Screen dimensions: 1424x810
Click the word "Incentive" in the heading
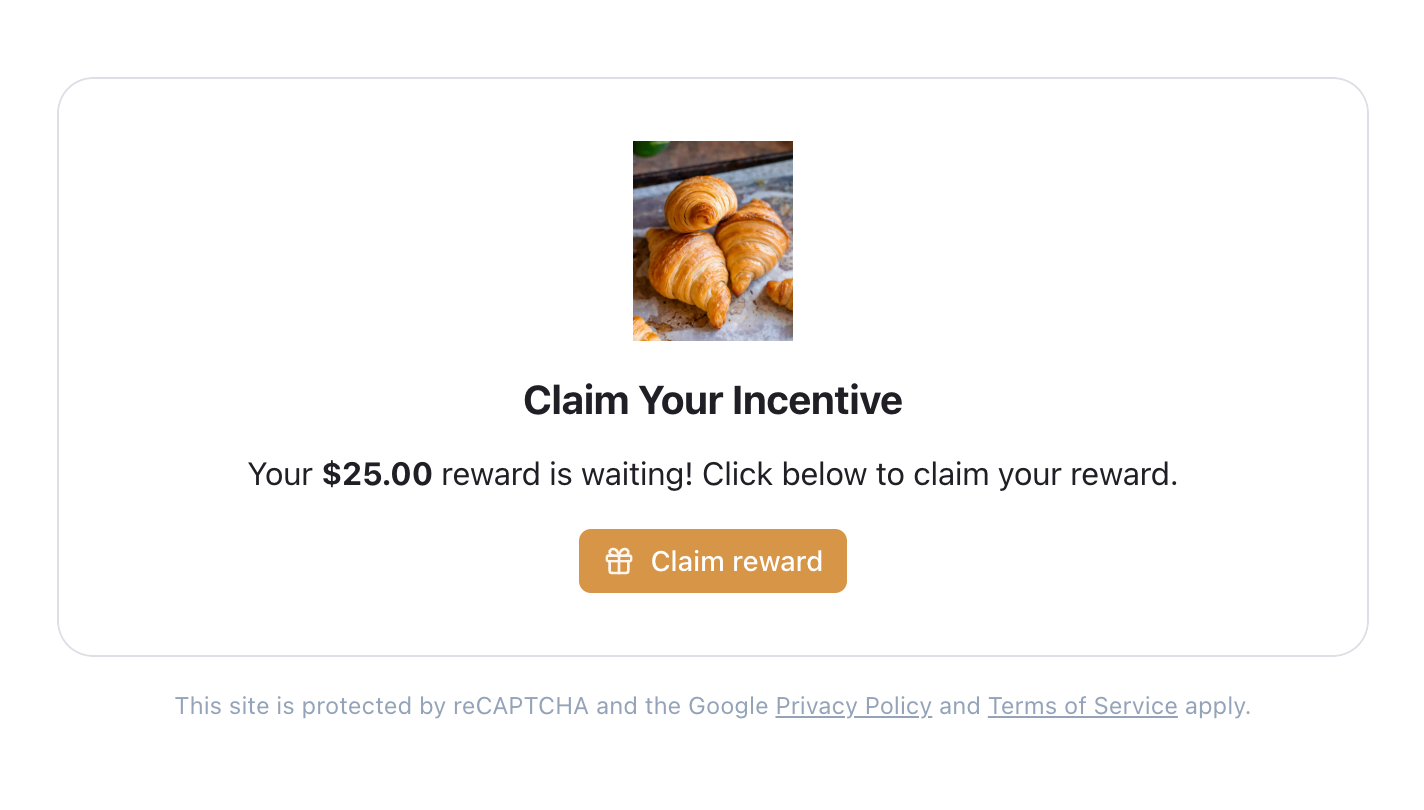(816, 401)
